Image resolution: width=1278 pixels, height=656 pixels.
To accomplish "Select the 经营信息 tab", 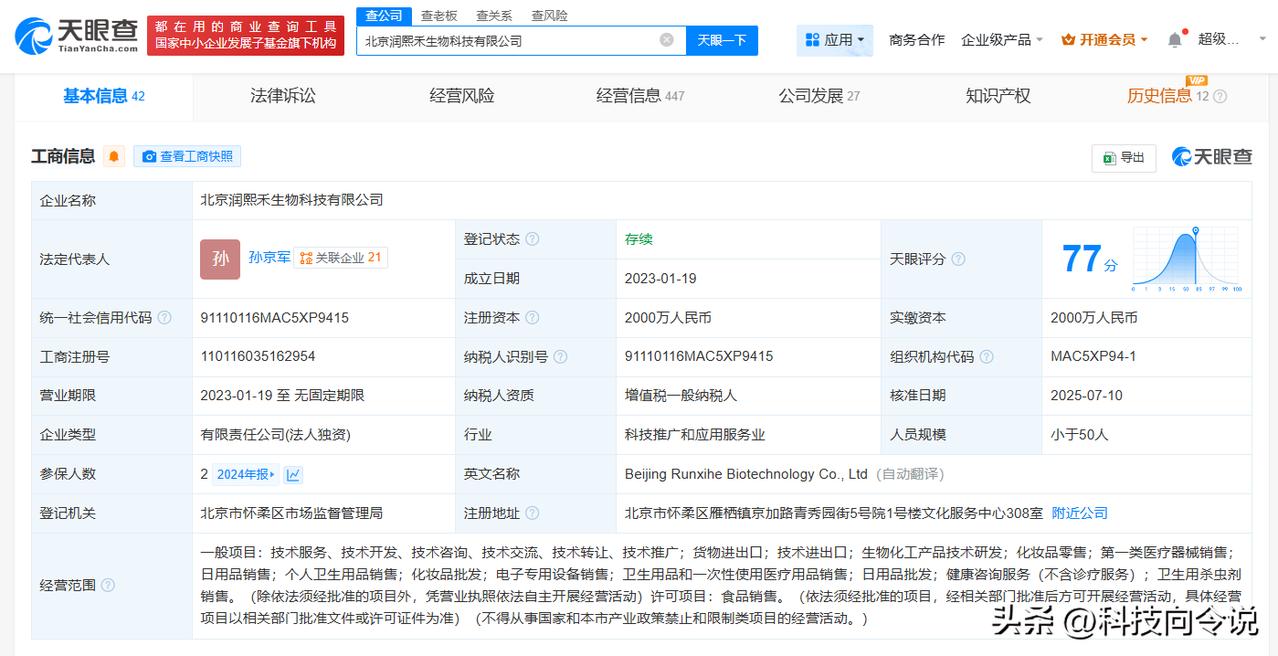I will [x=640, y=96].
